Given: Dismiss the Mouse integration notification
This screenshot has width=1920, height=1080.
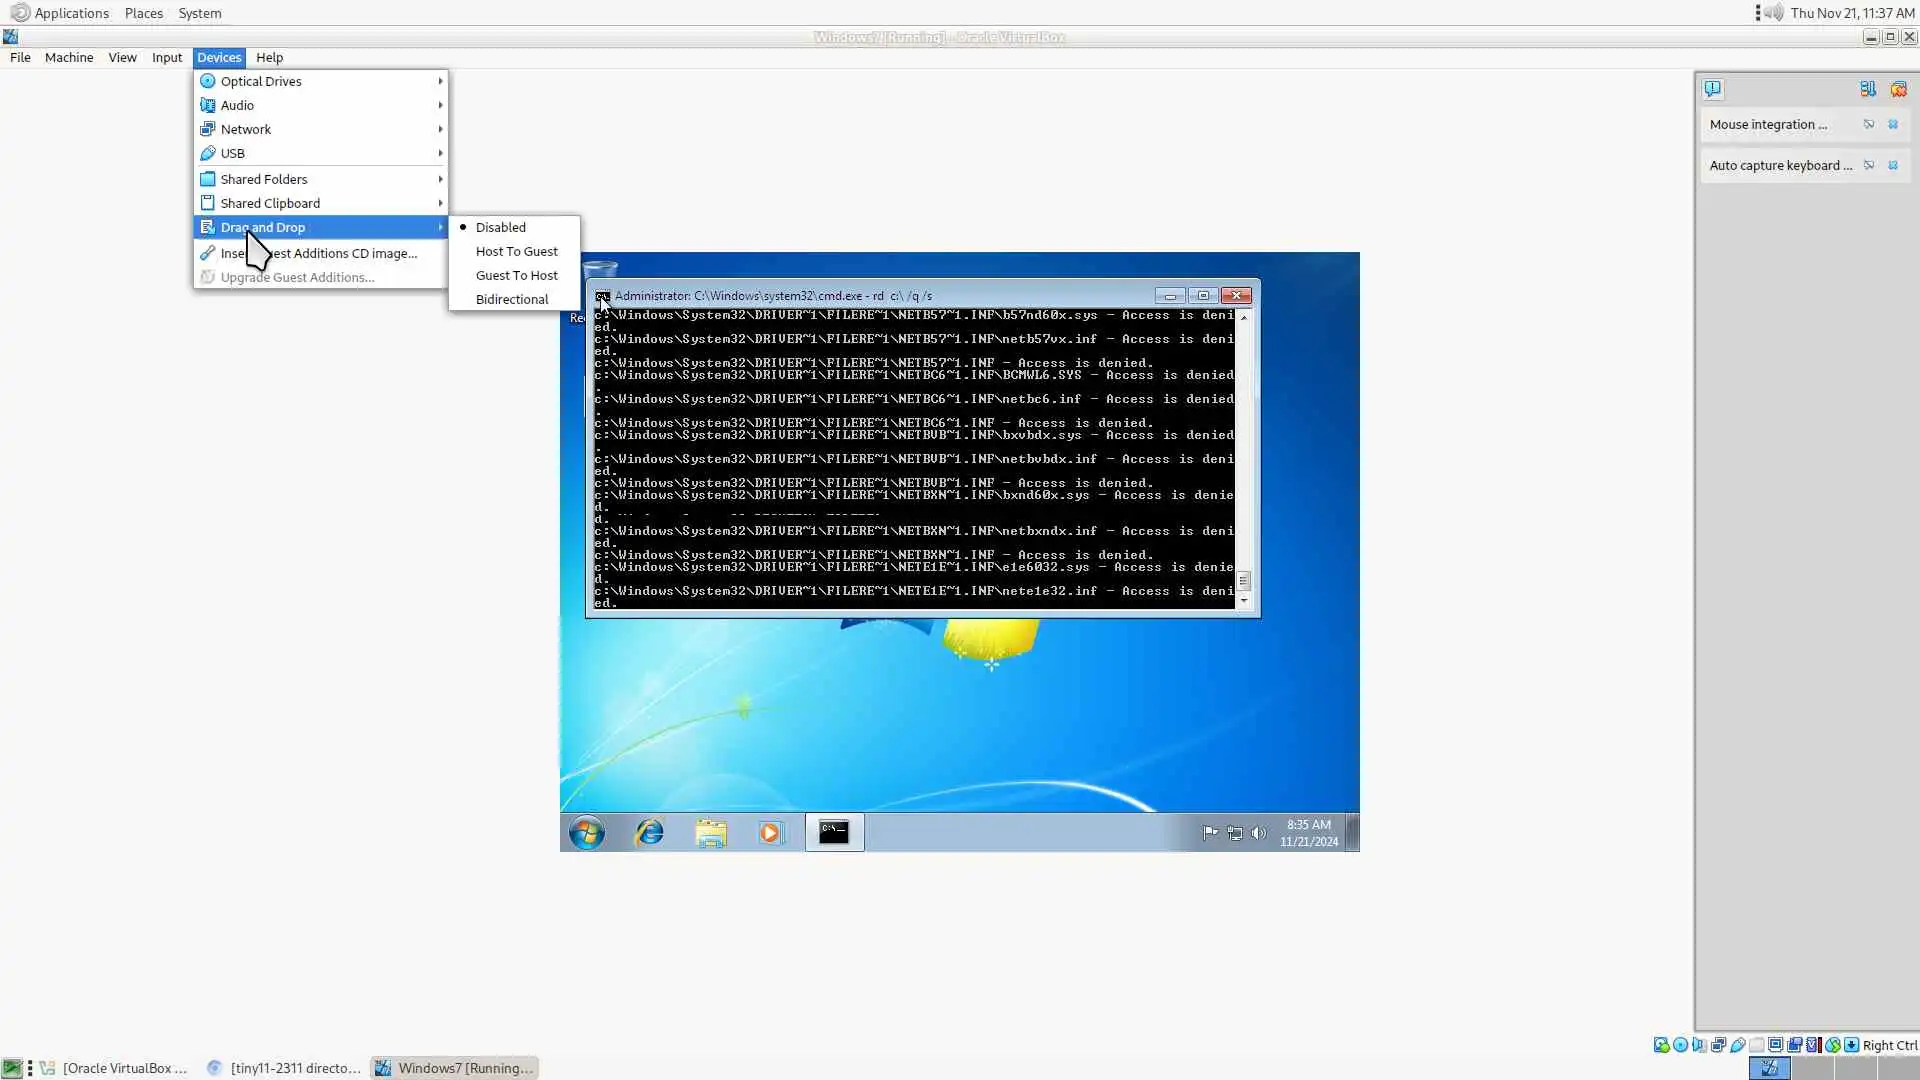Looking at the screenshot, I should tap(1892, 125).
